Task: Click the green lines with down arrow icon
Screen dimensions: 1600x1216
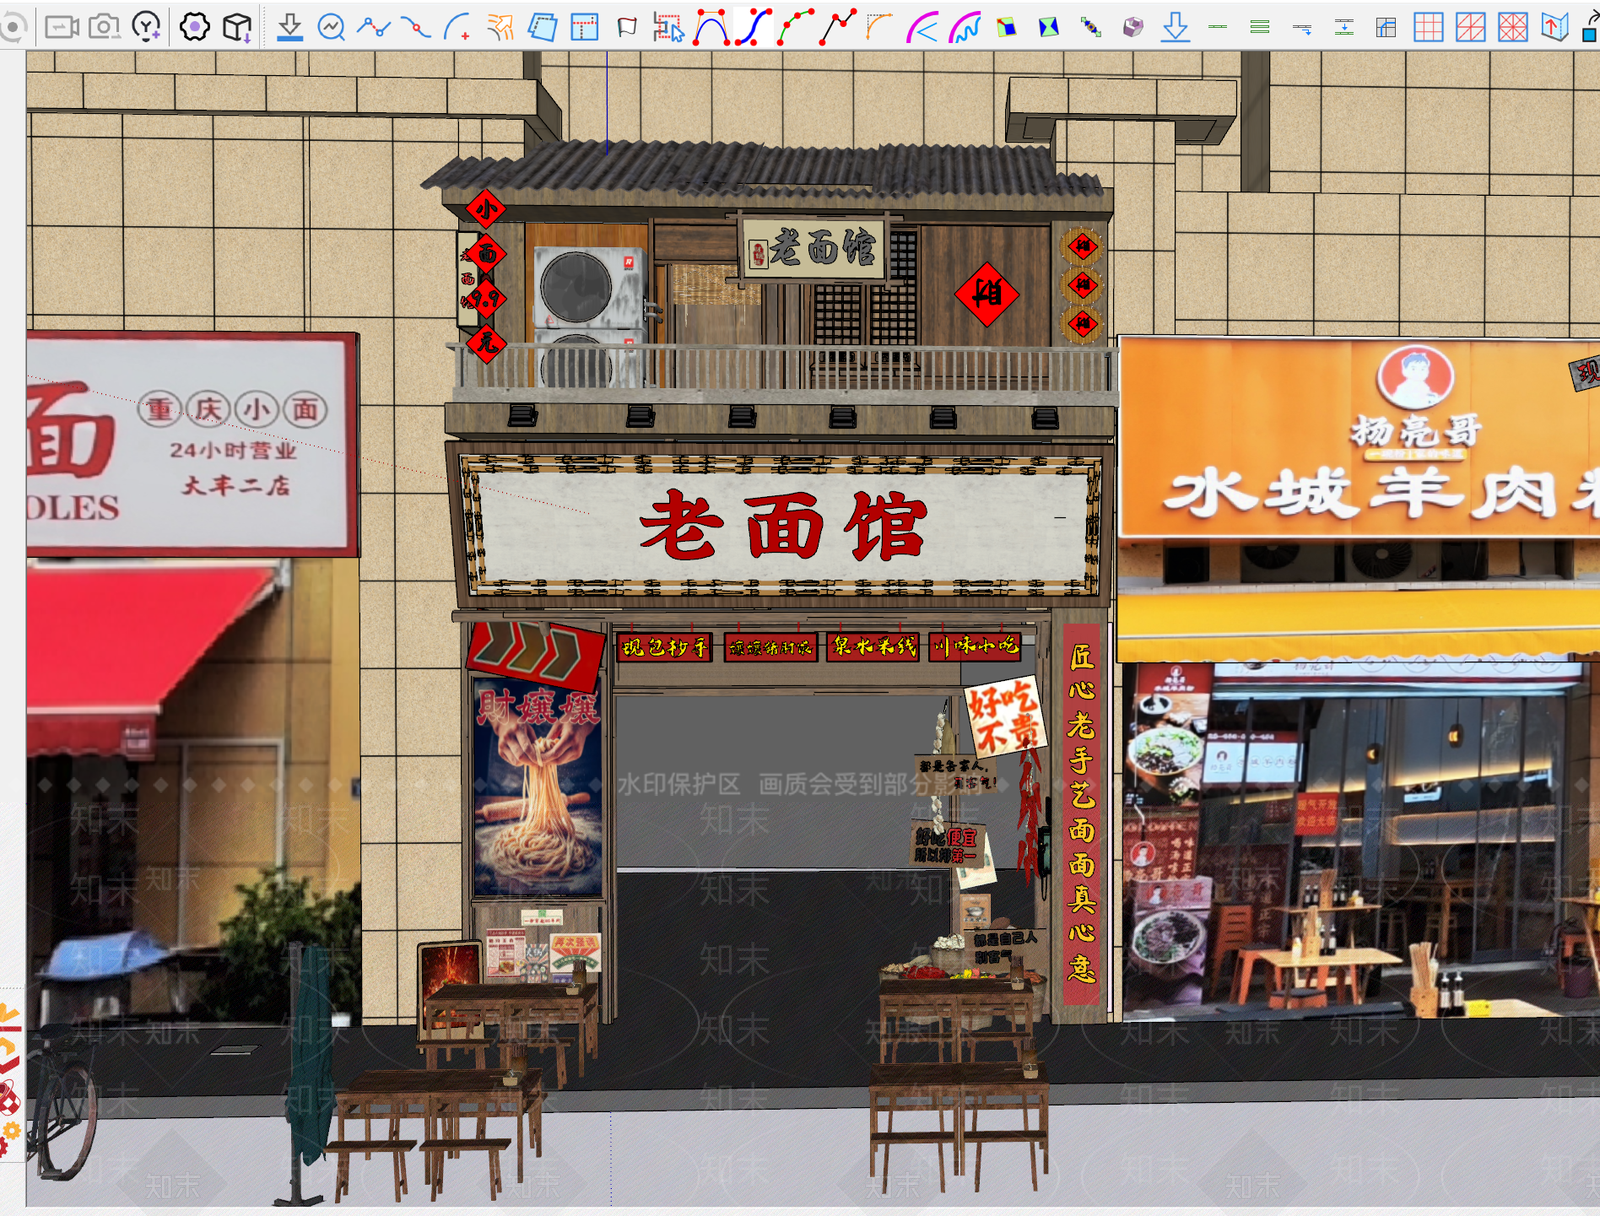Action: (x=1344, y=27)
